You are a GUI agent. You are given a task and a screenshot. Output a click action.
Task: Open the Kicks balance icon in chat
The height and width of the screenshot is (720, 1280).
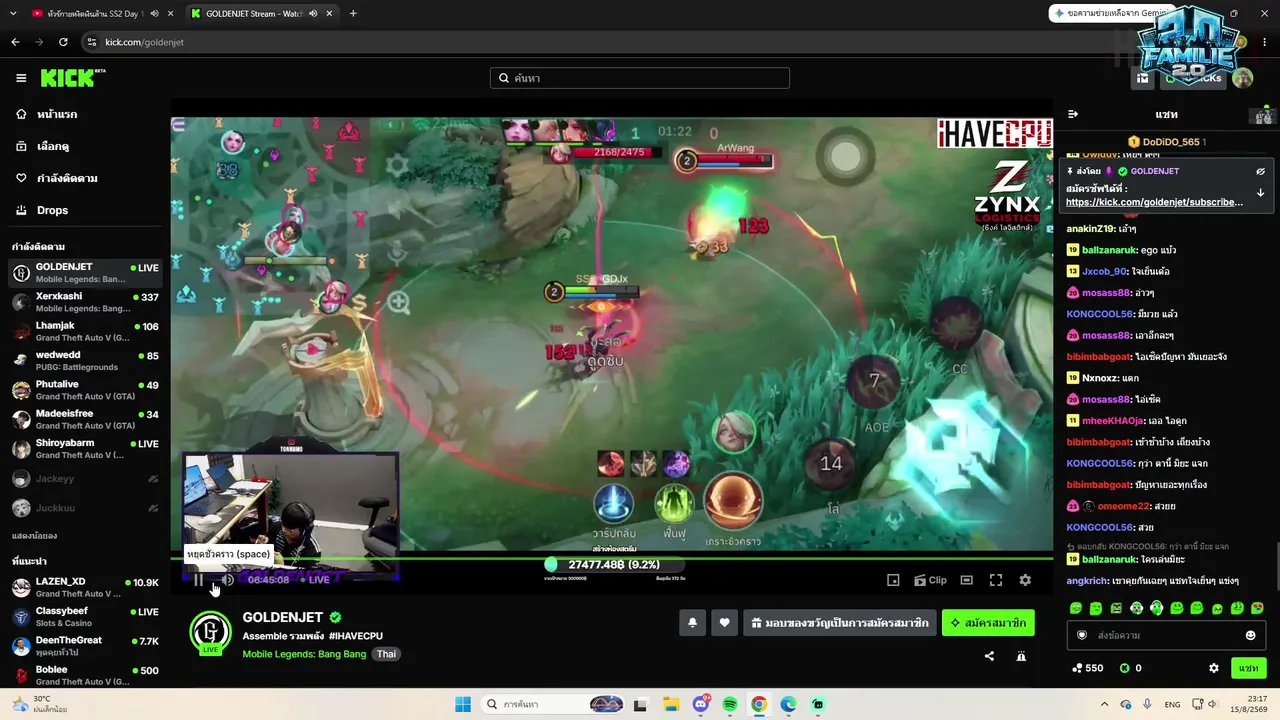(1130, 668)
